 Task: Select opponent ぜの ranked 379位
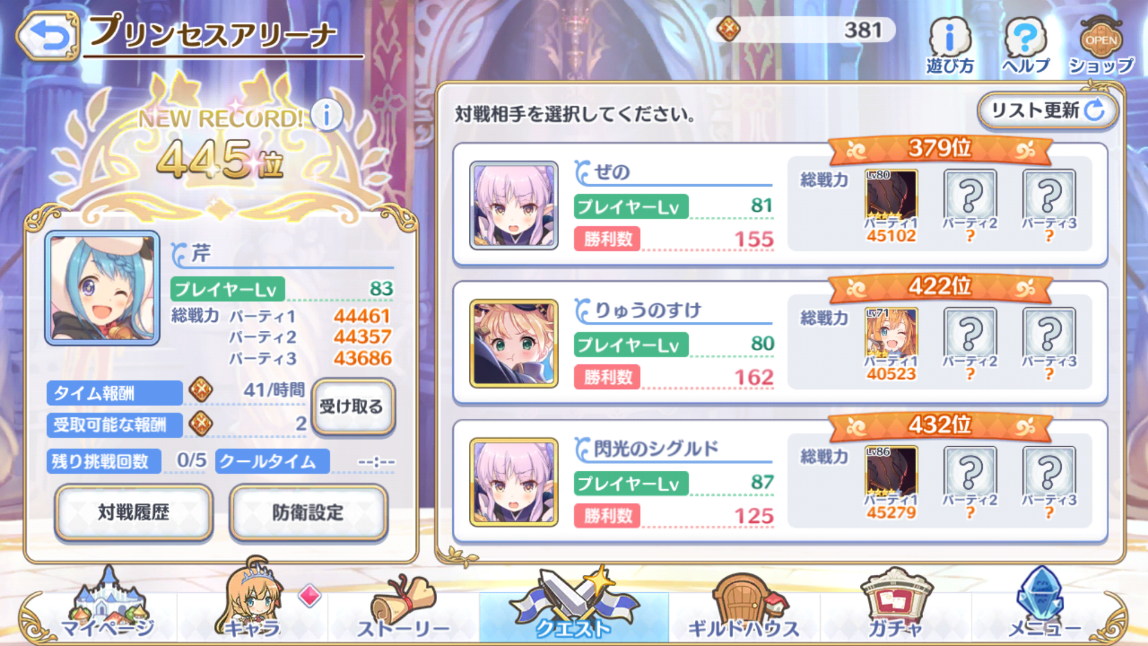[780, 204]
